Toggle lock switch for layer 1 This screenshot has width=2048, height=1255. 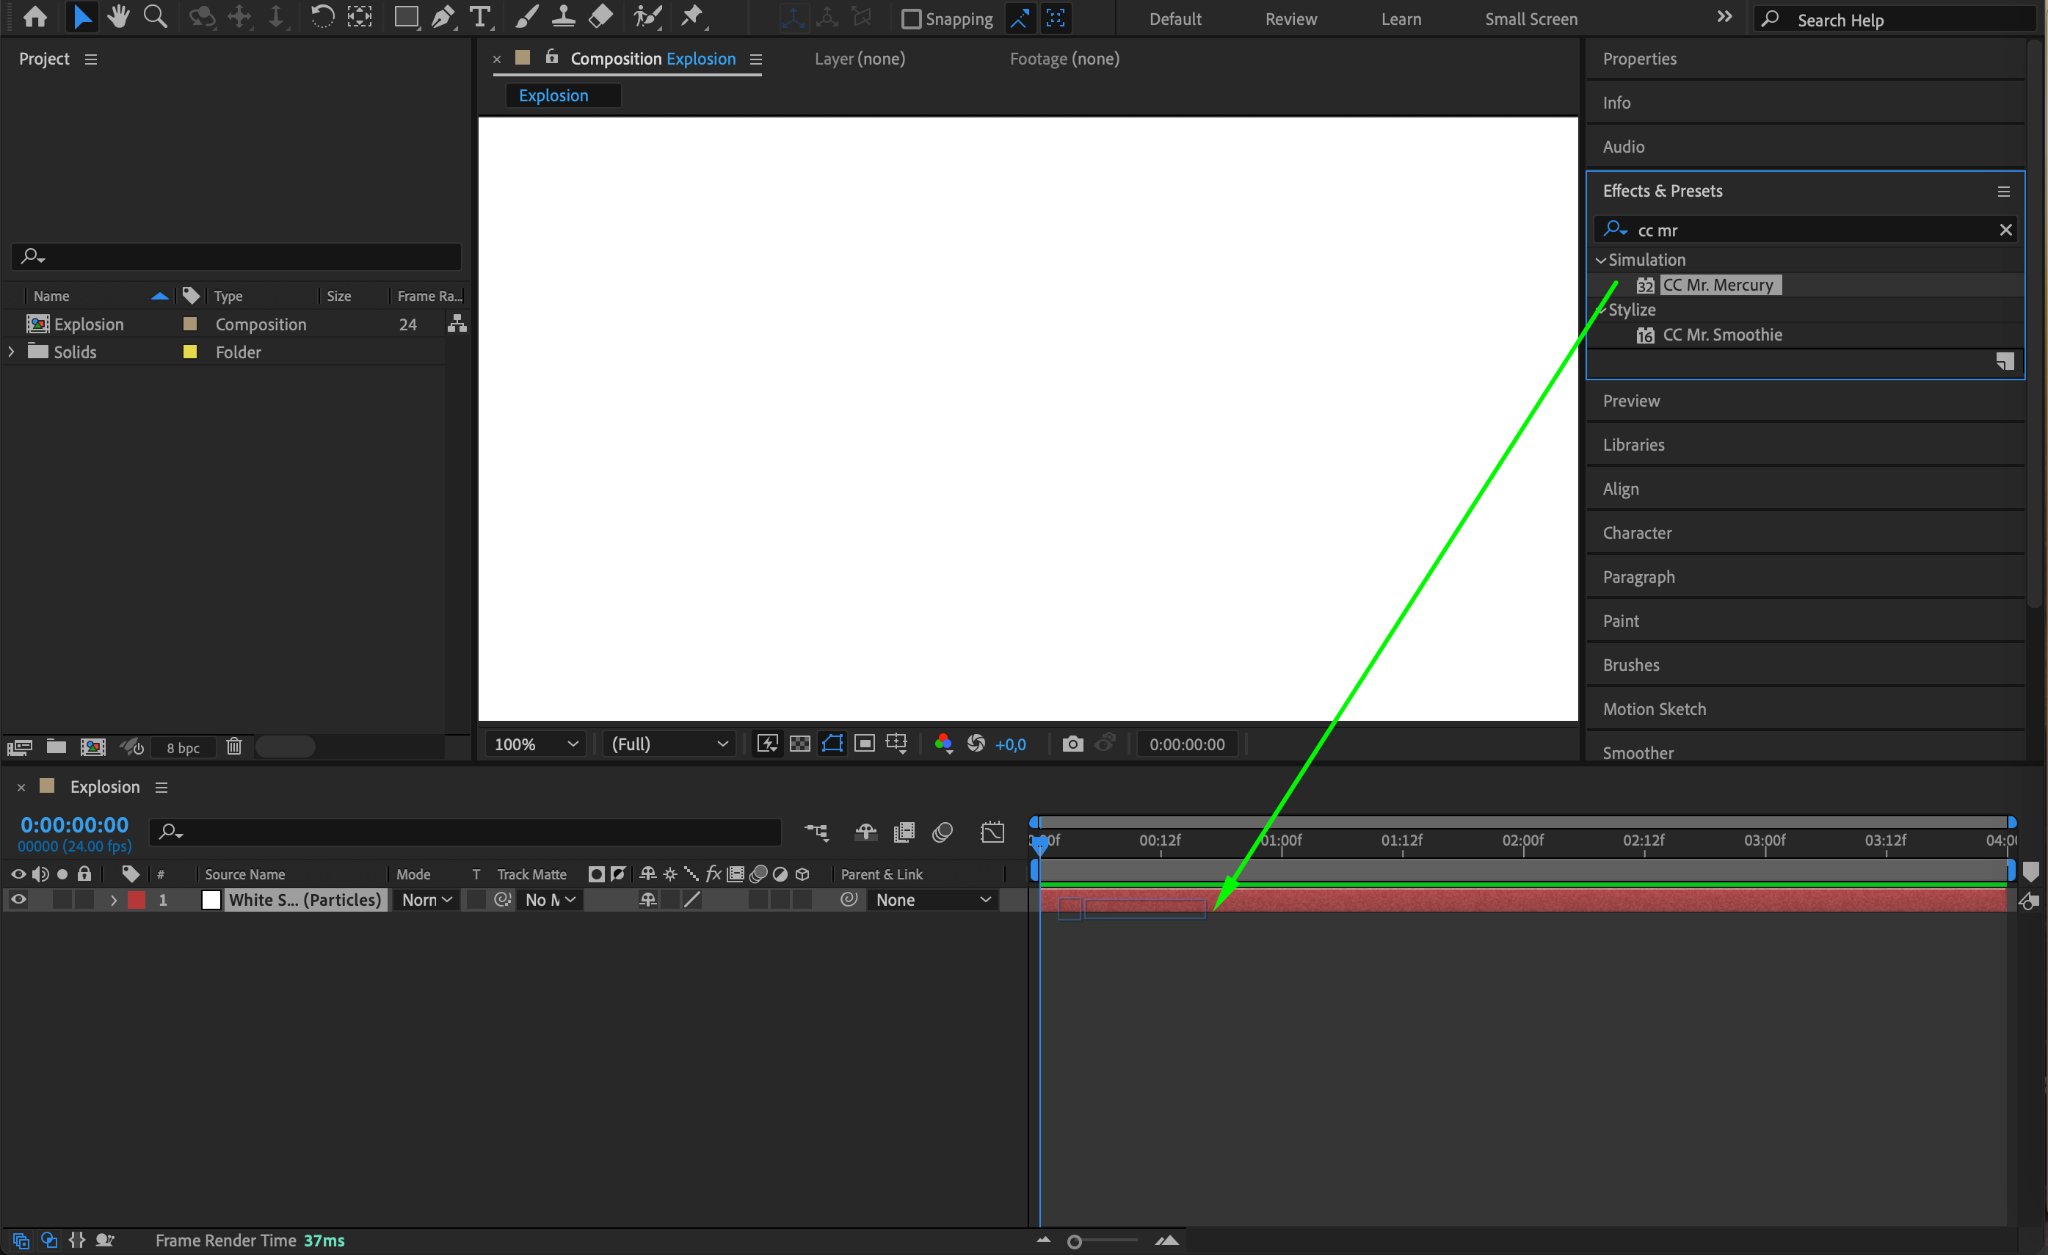click(85, 900)
